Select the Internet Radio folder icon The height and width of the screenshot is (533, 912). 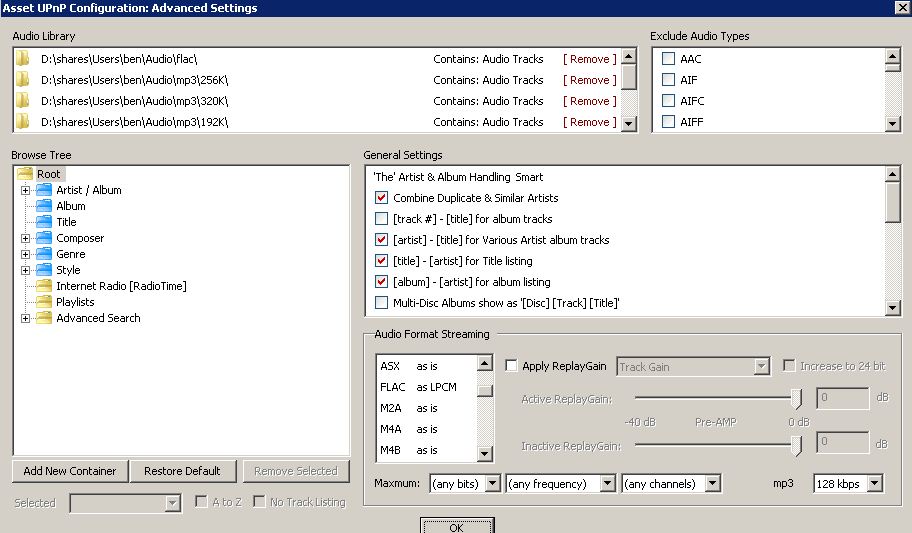tap(44, 286)
